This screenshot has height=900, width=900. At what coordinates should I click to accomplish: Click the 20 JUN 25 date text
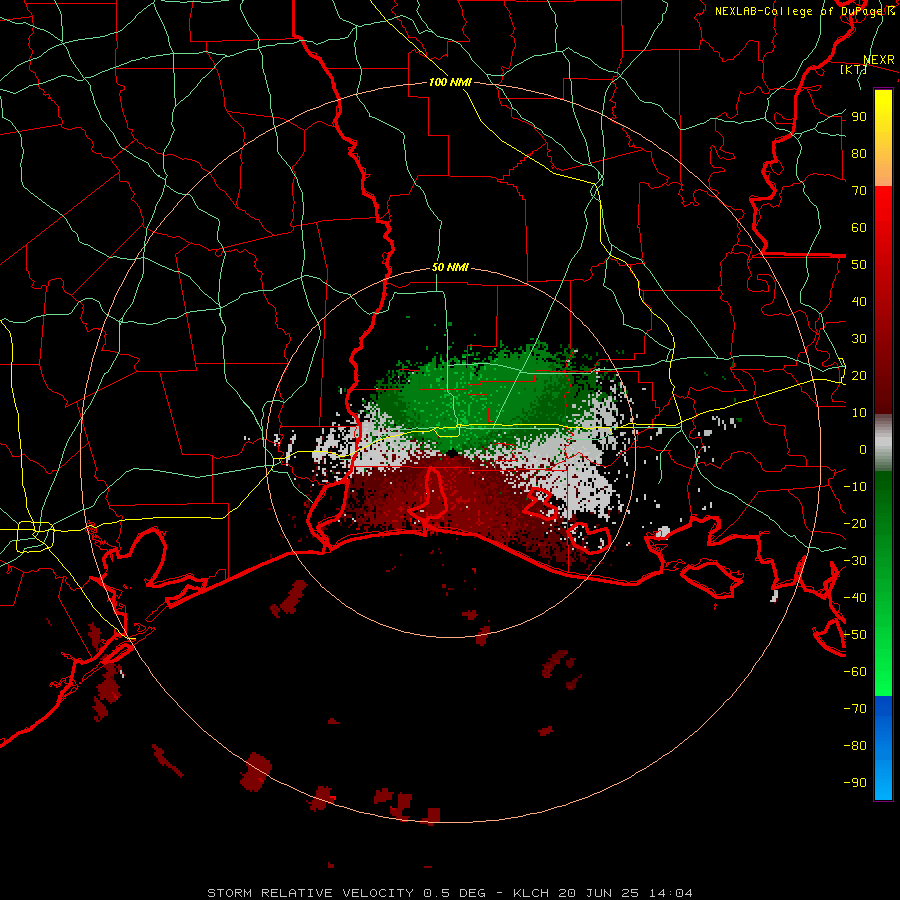point(599,893)
